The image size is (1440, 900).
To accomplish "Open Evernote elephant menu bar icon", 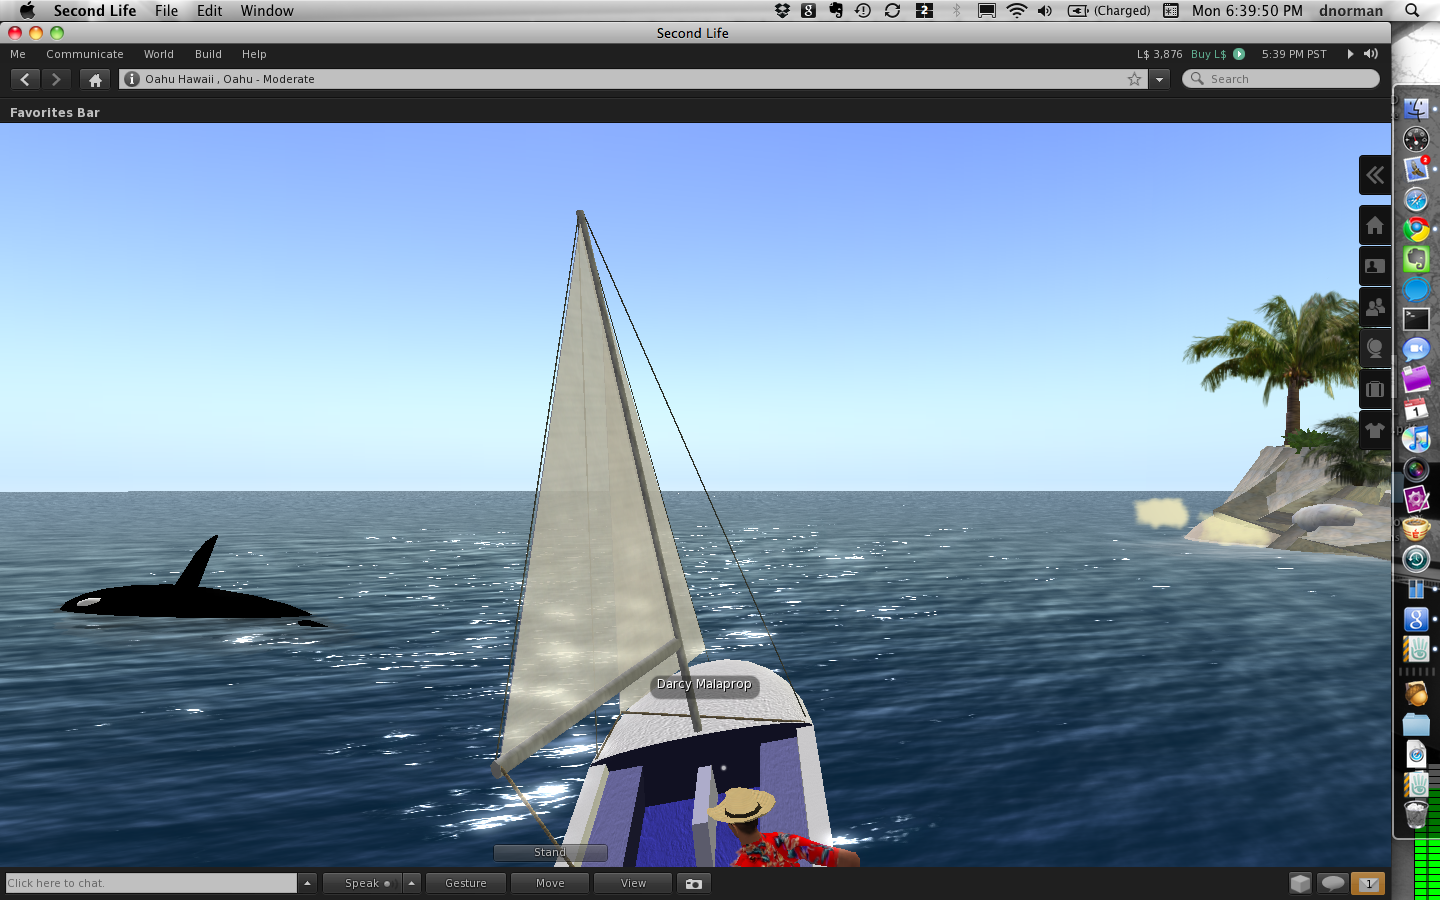I will click(836, 11).
